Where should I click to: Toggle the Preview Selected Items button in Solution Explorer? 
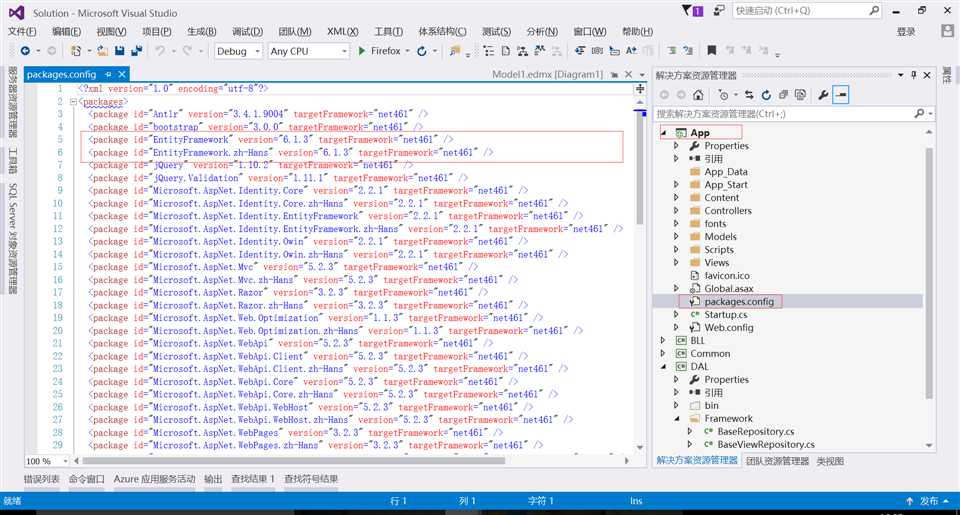(x=841, y=95)
